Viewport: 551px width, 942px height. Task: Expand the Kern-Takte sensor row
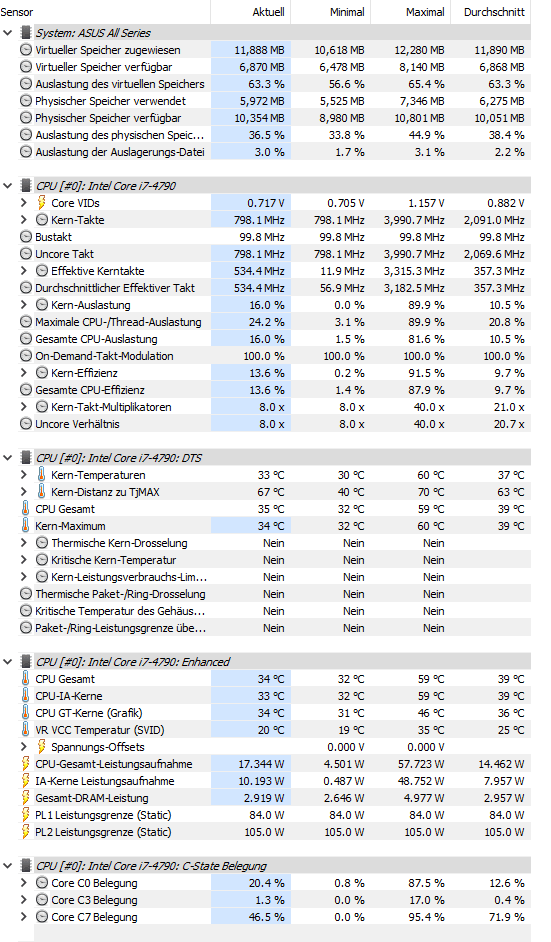point(24,220)
